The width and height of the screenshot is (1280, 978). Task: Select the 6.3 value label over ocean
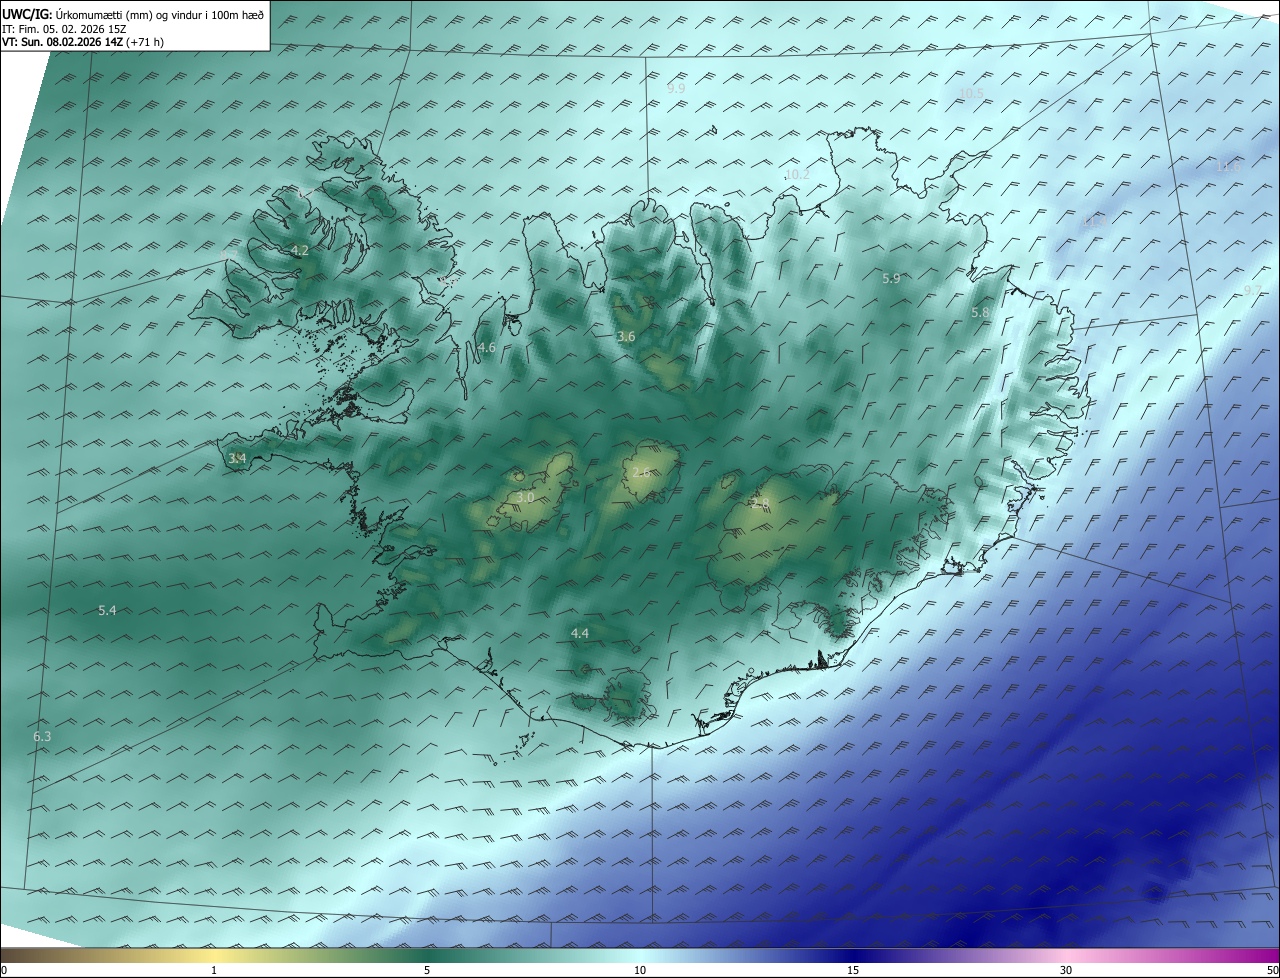click(42, 737)
